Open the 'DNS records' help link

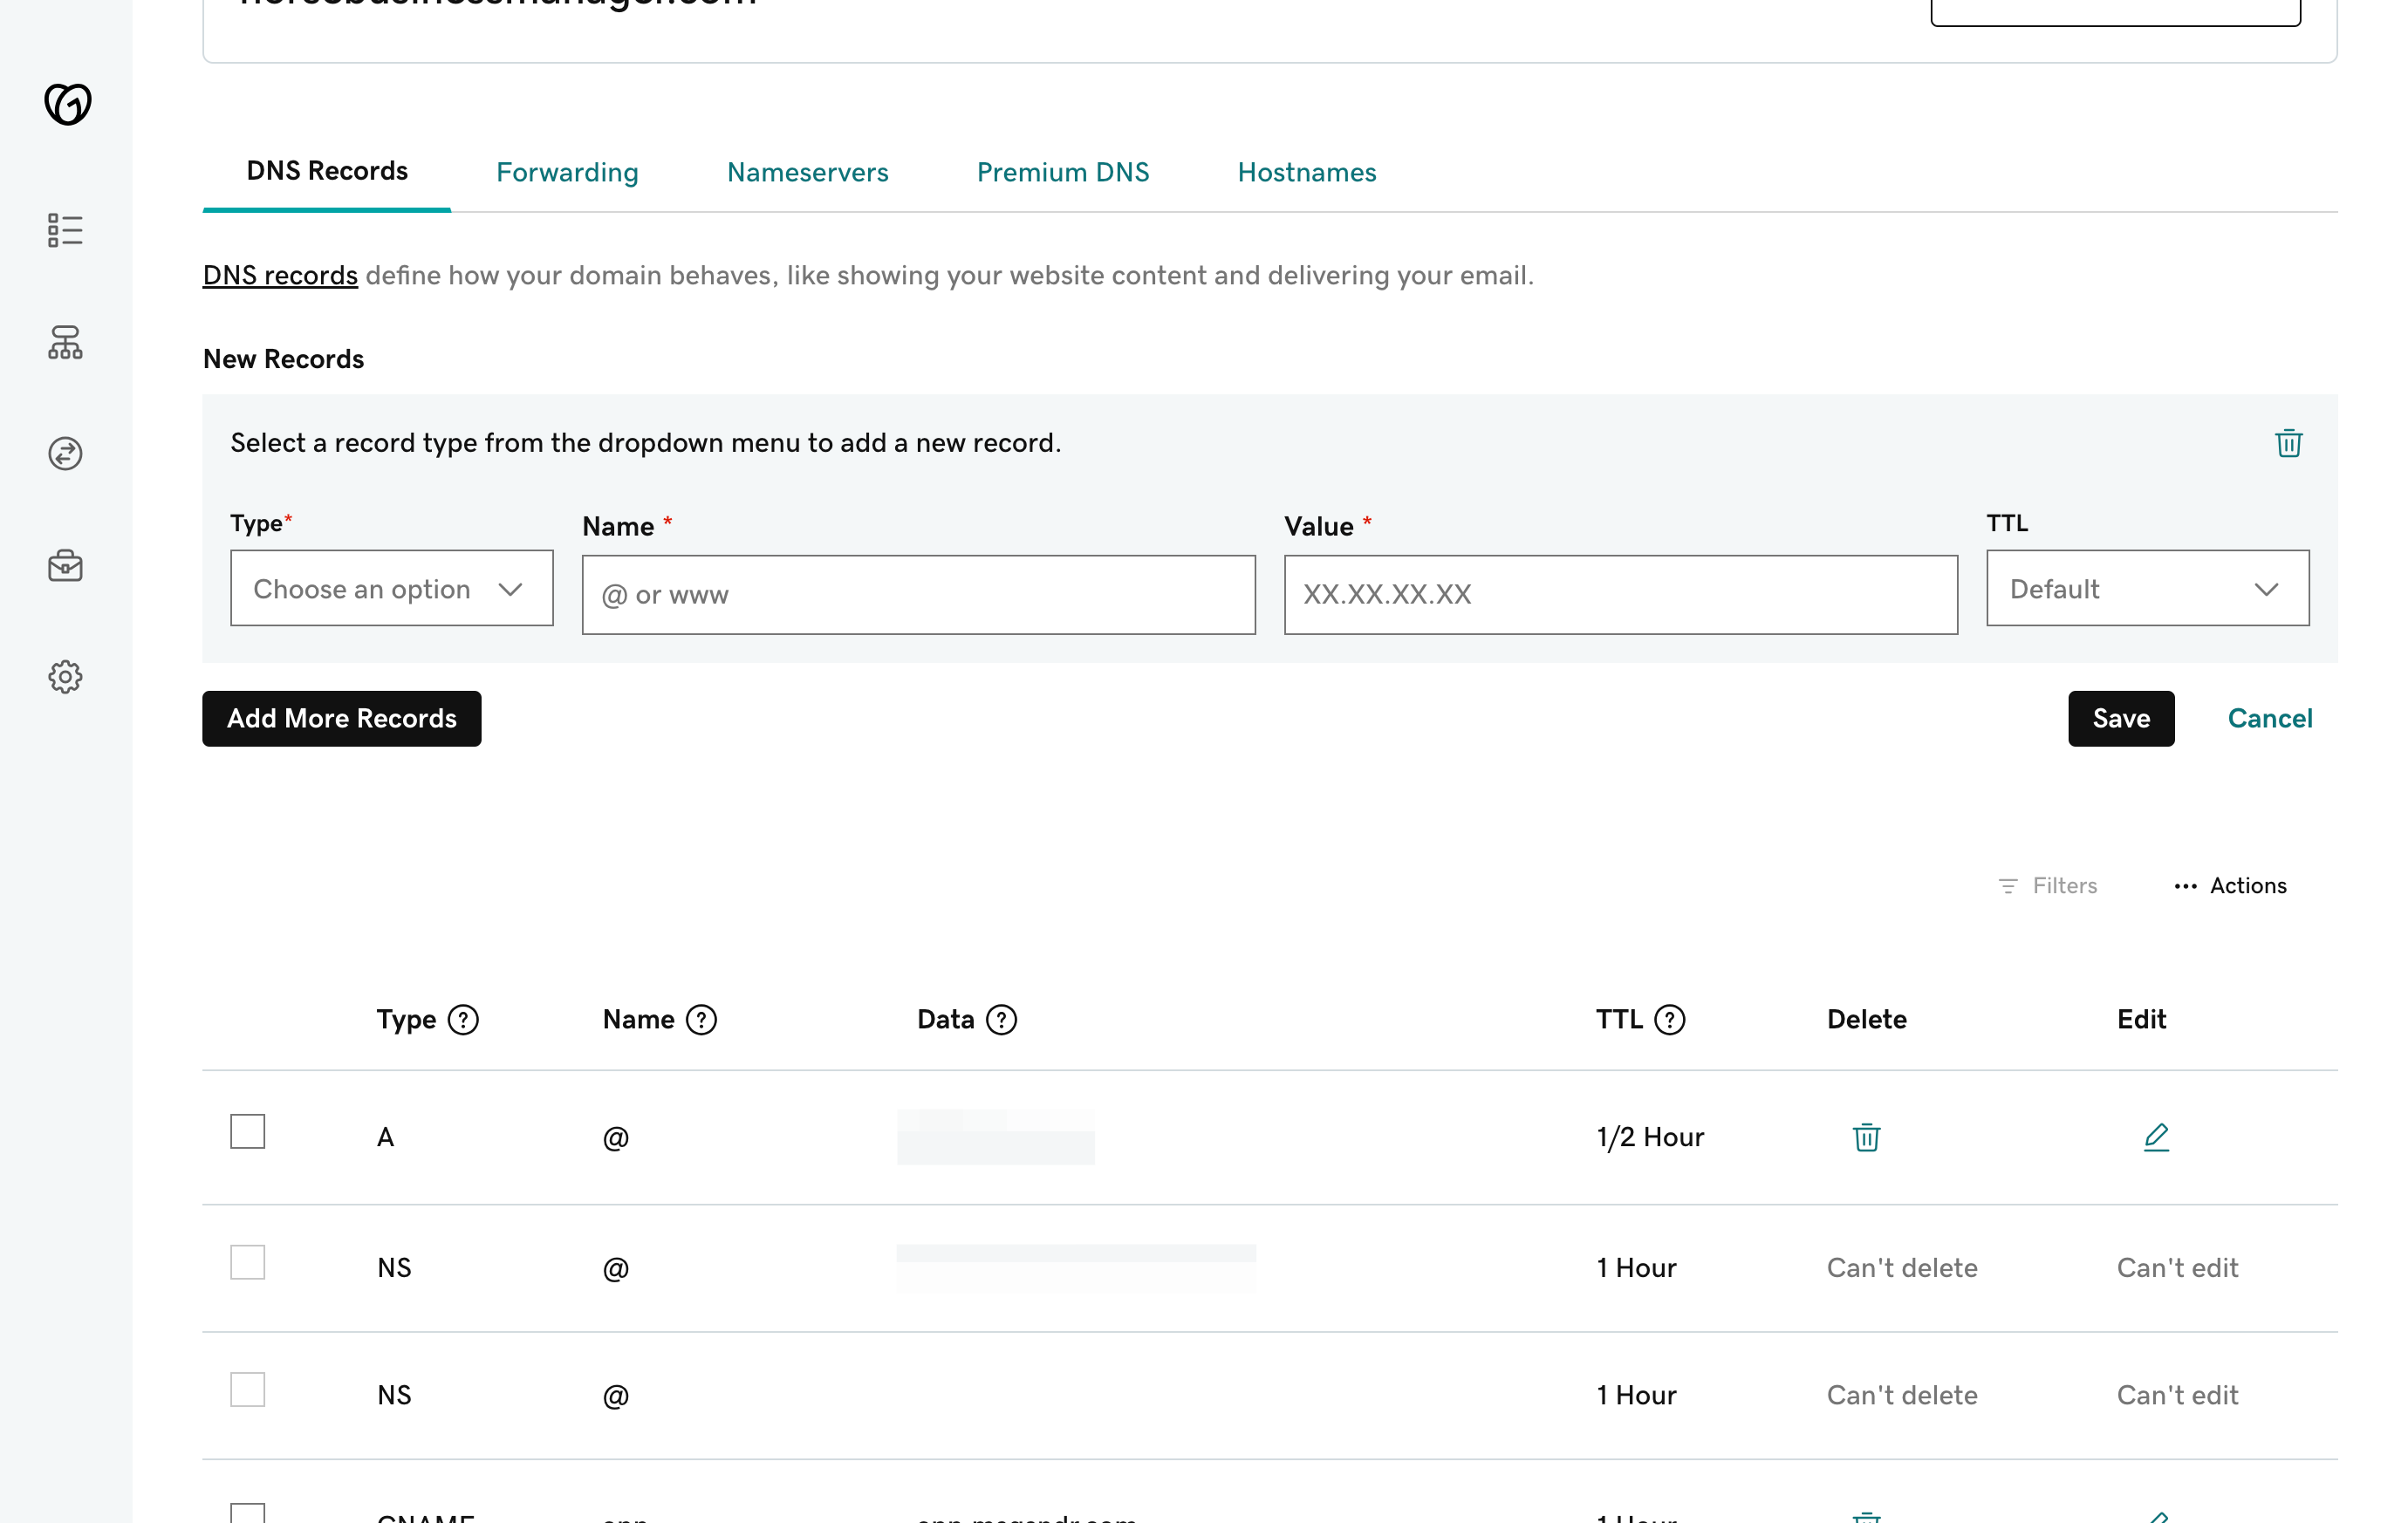pos(280,275)
